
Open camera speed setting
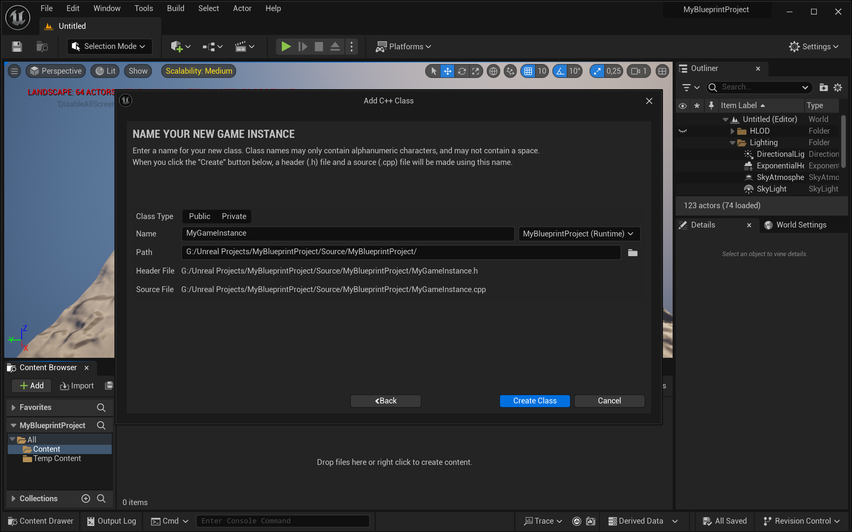[x=638, y=71]
